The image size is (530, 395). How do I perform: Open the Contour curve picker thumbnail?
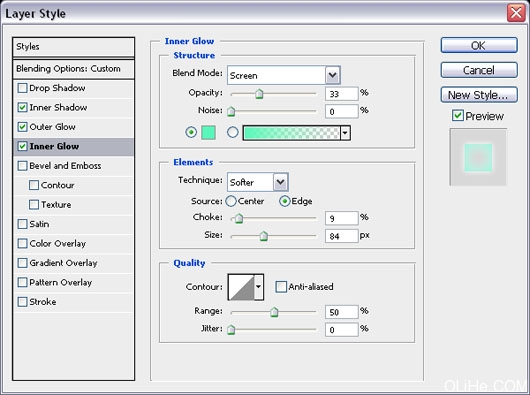[x=241, y=287]
